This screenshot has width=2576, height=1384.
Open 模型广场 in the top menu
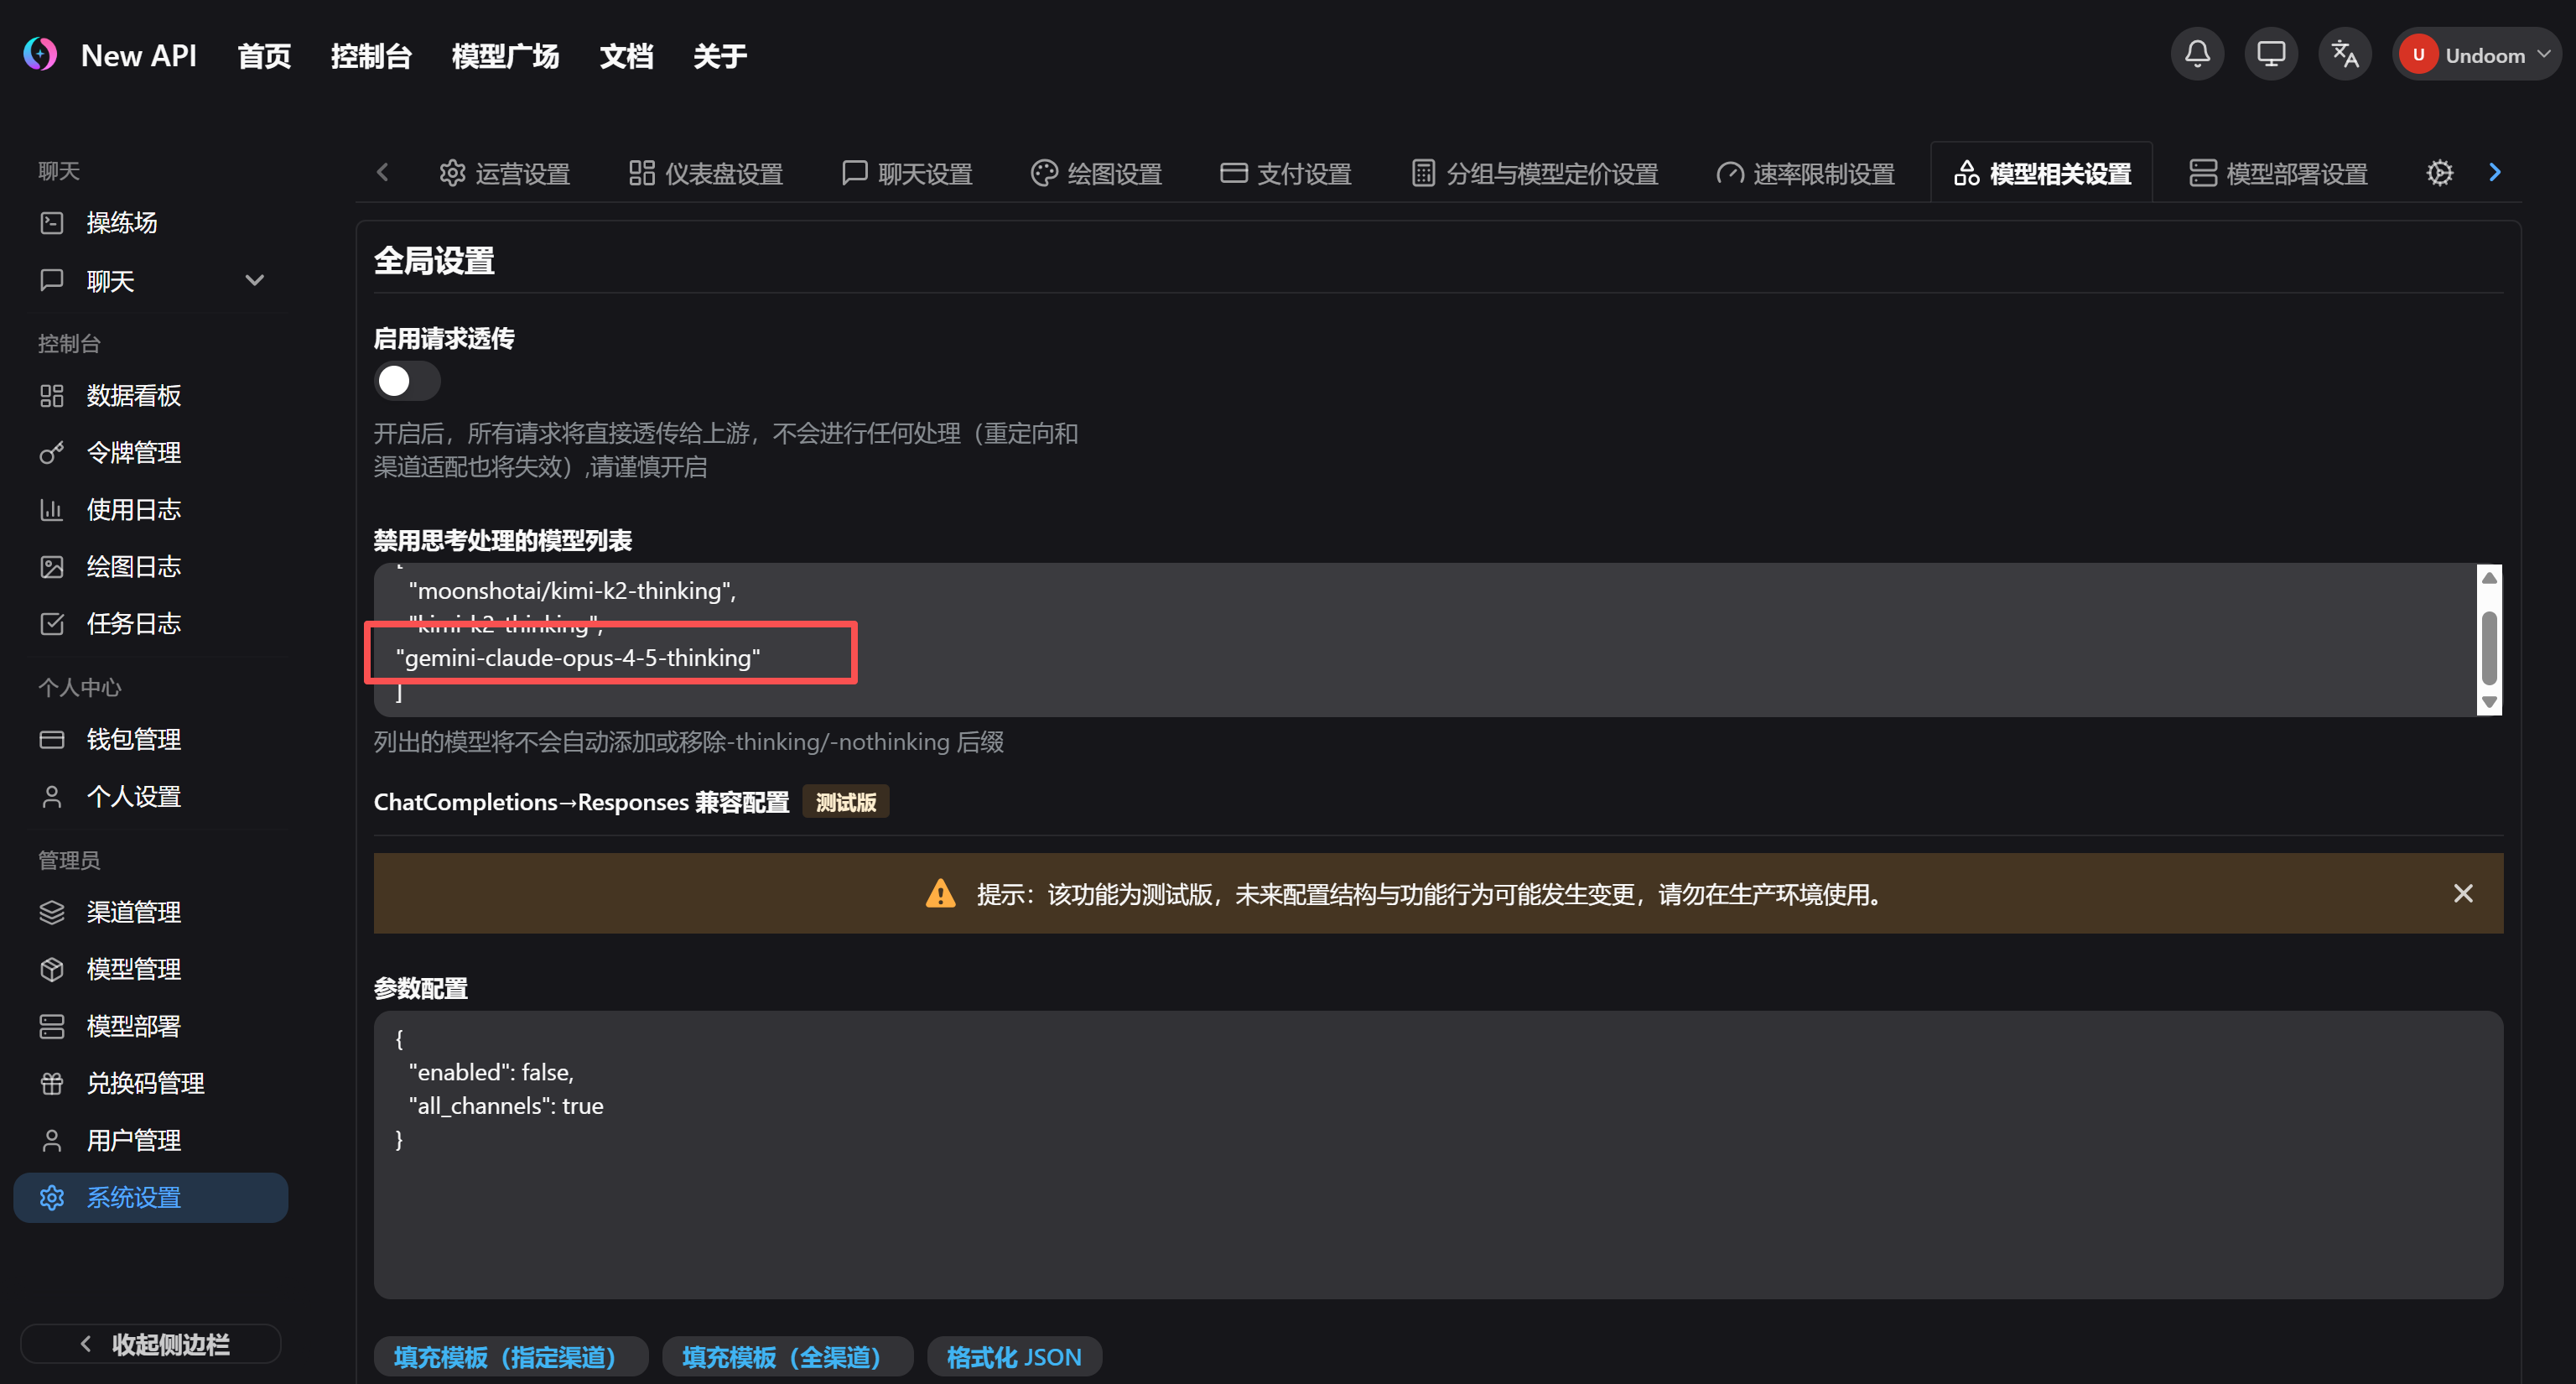[504, 55]
